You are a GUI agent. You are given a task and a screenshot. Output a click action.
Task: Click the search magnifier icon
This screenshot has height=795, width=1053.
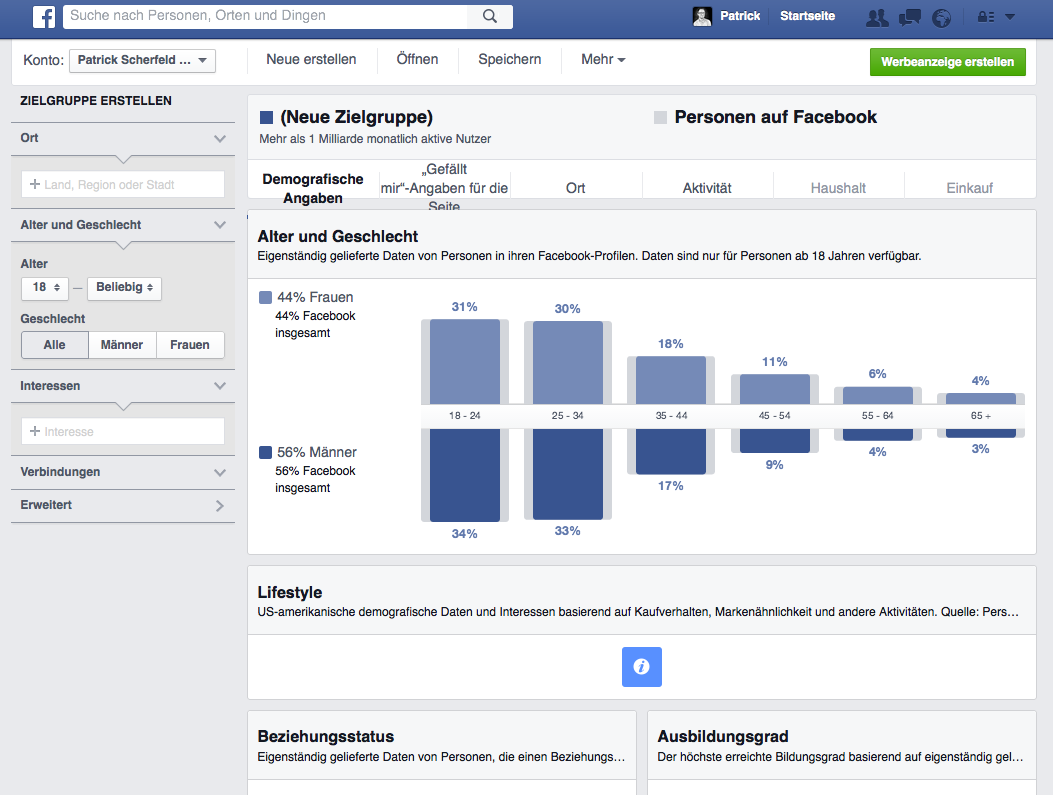490,16
